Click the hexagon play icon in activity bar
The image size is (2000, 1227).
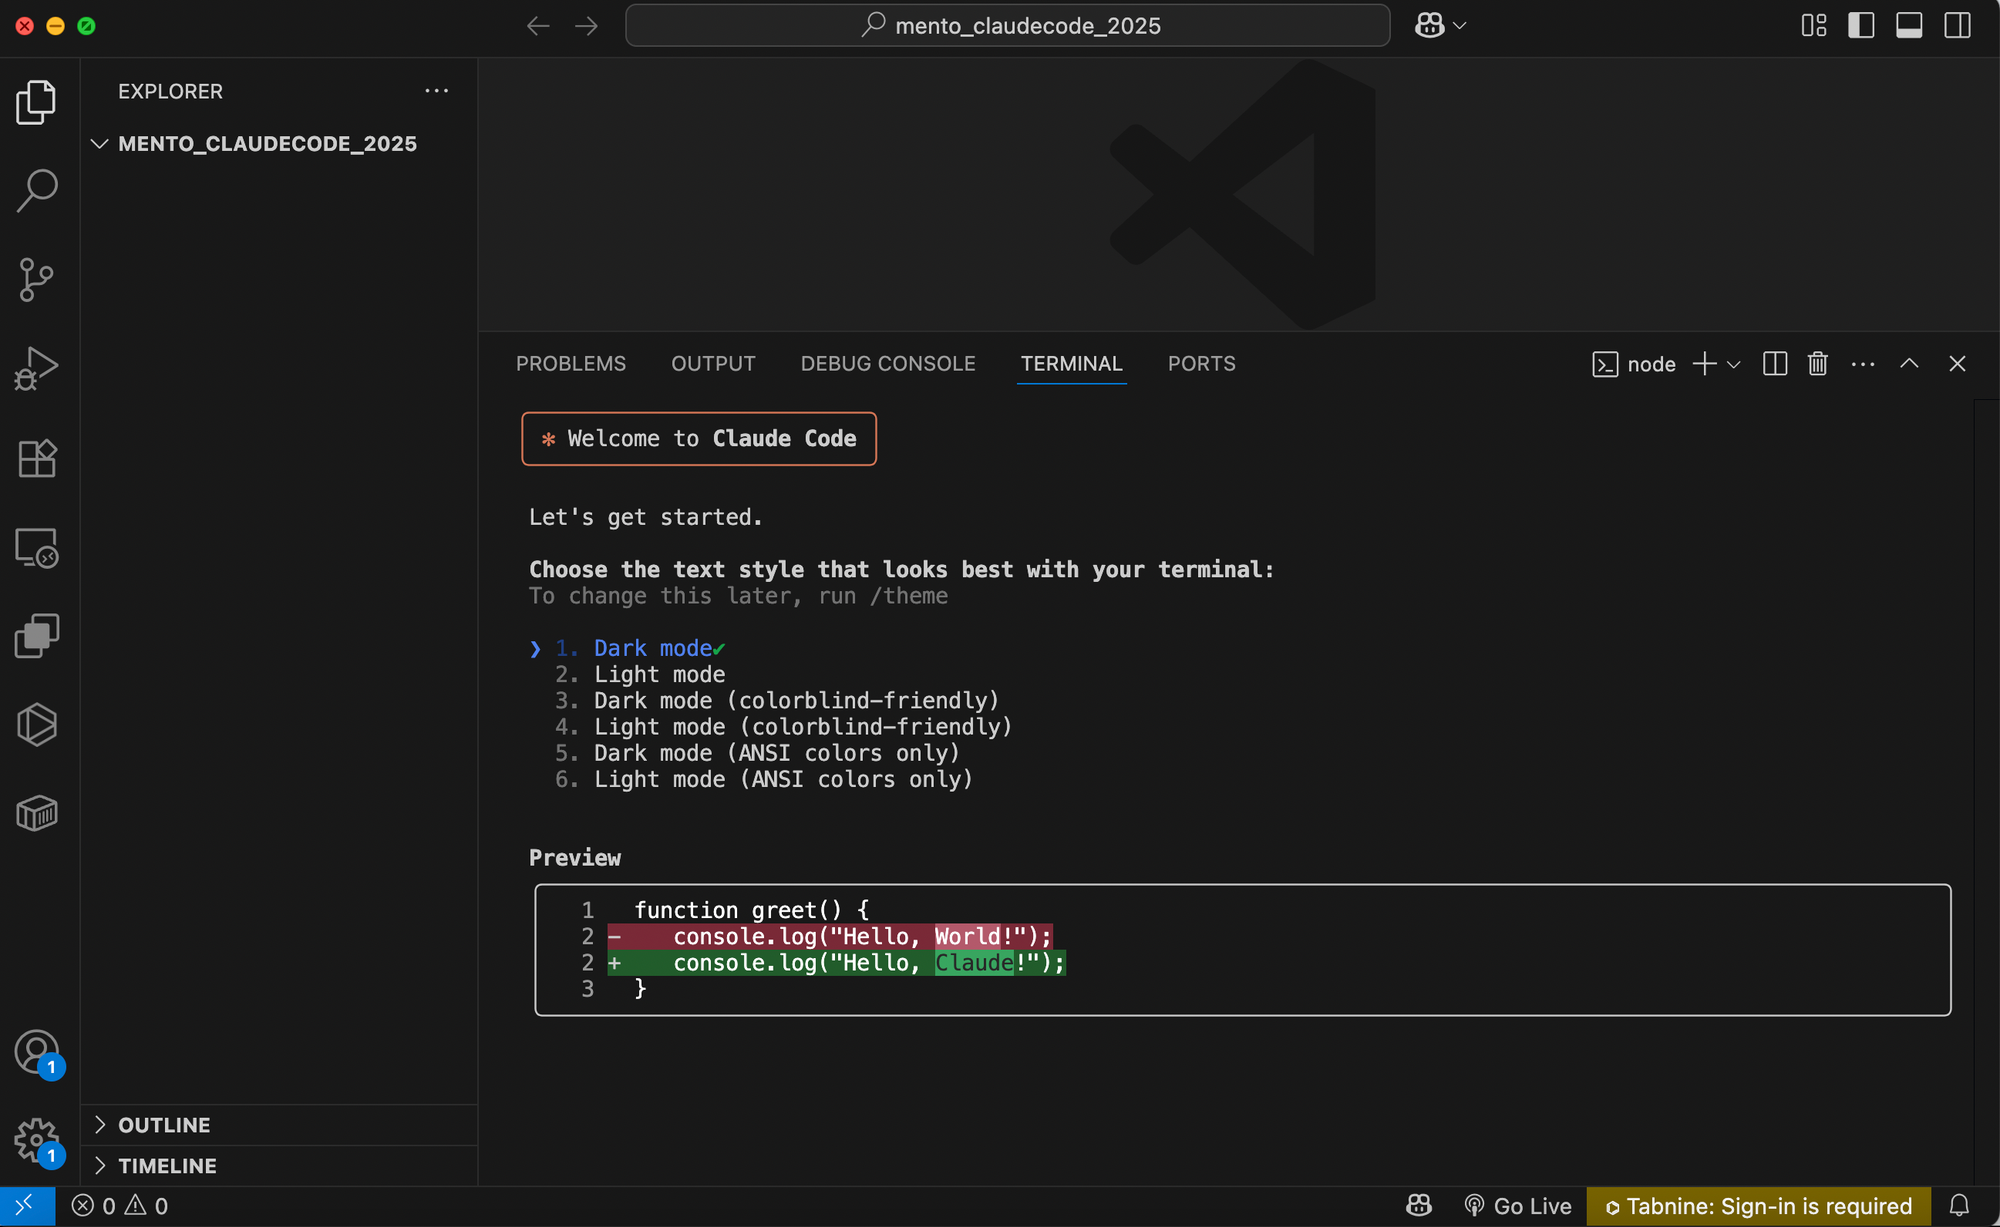click(37, 724)
